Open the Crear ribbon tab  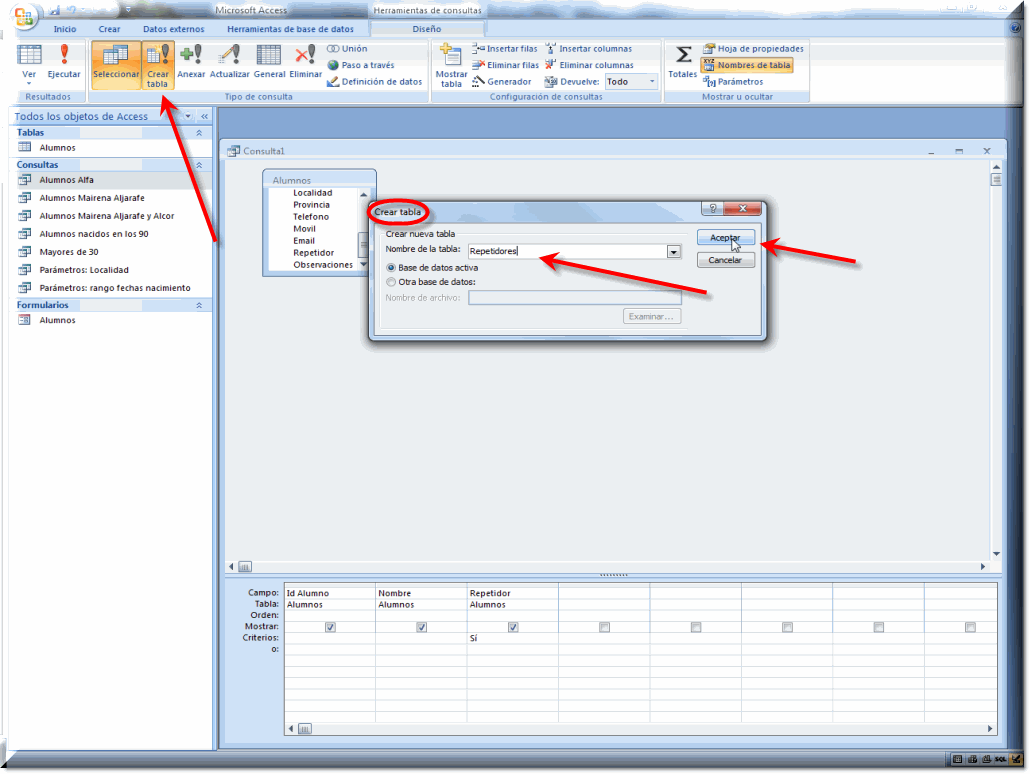110,29
